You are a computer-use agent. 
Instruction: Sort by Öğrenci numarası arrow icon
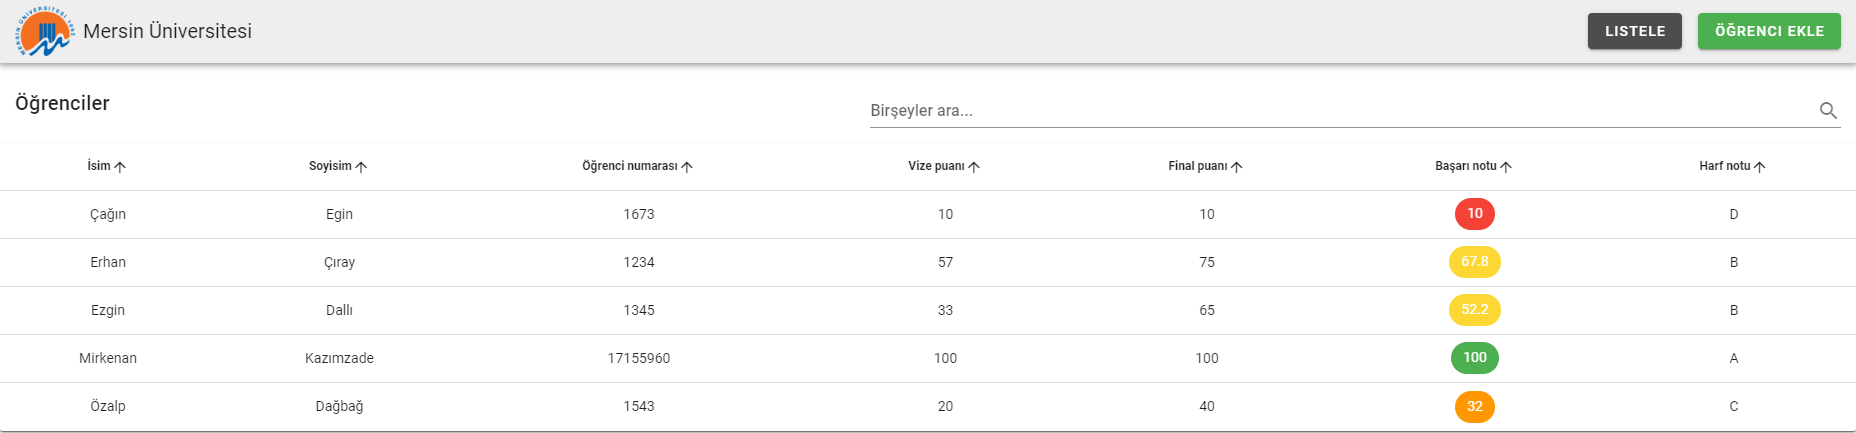687,167
